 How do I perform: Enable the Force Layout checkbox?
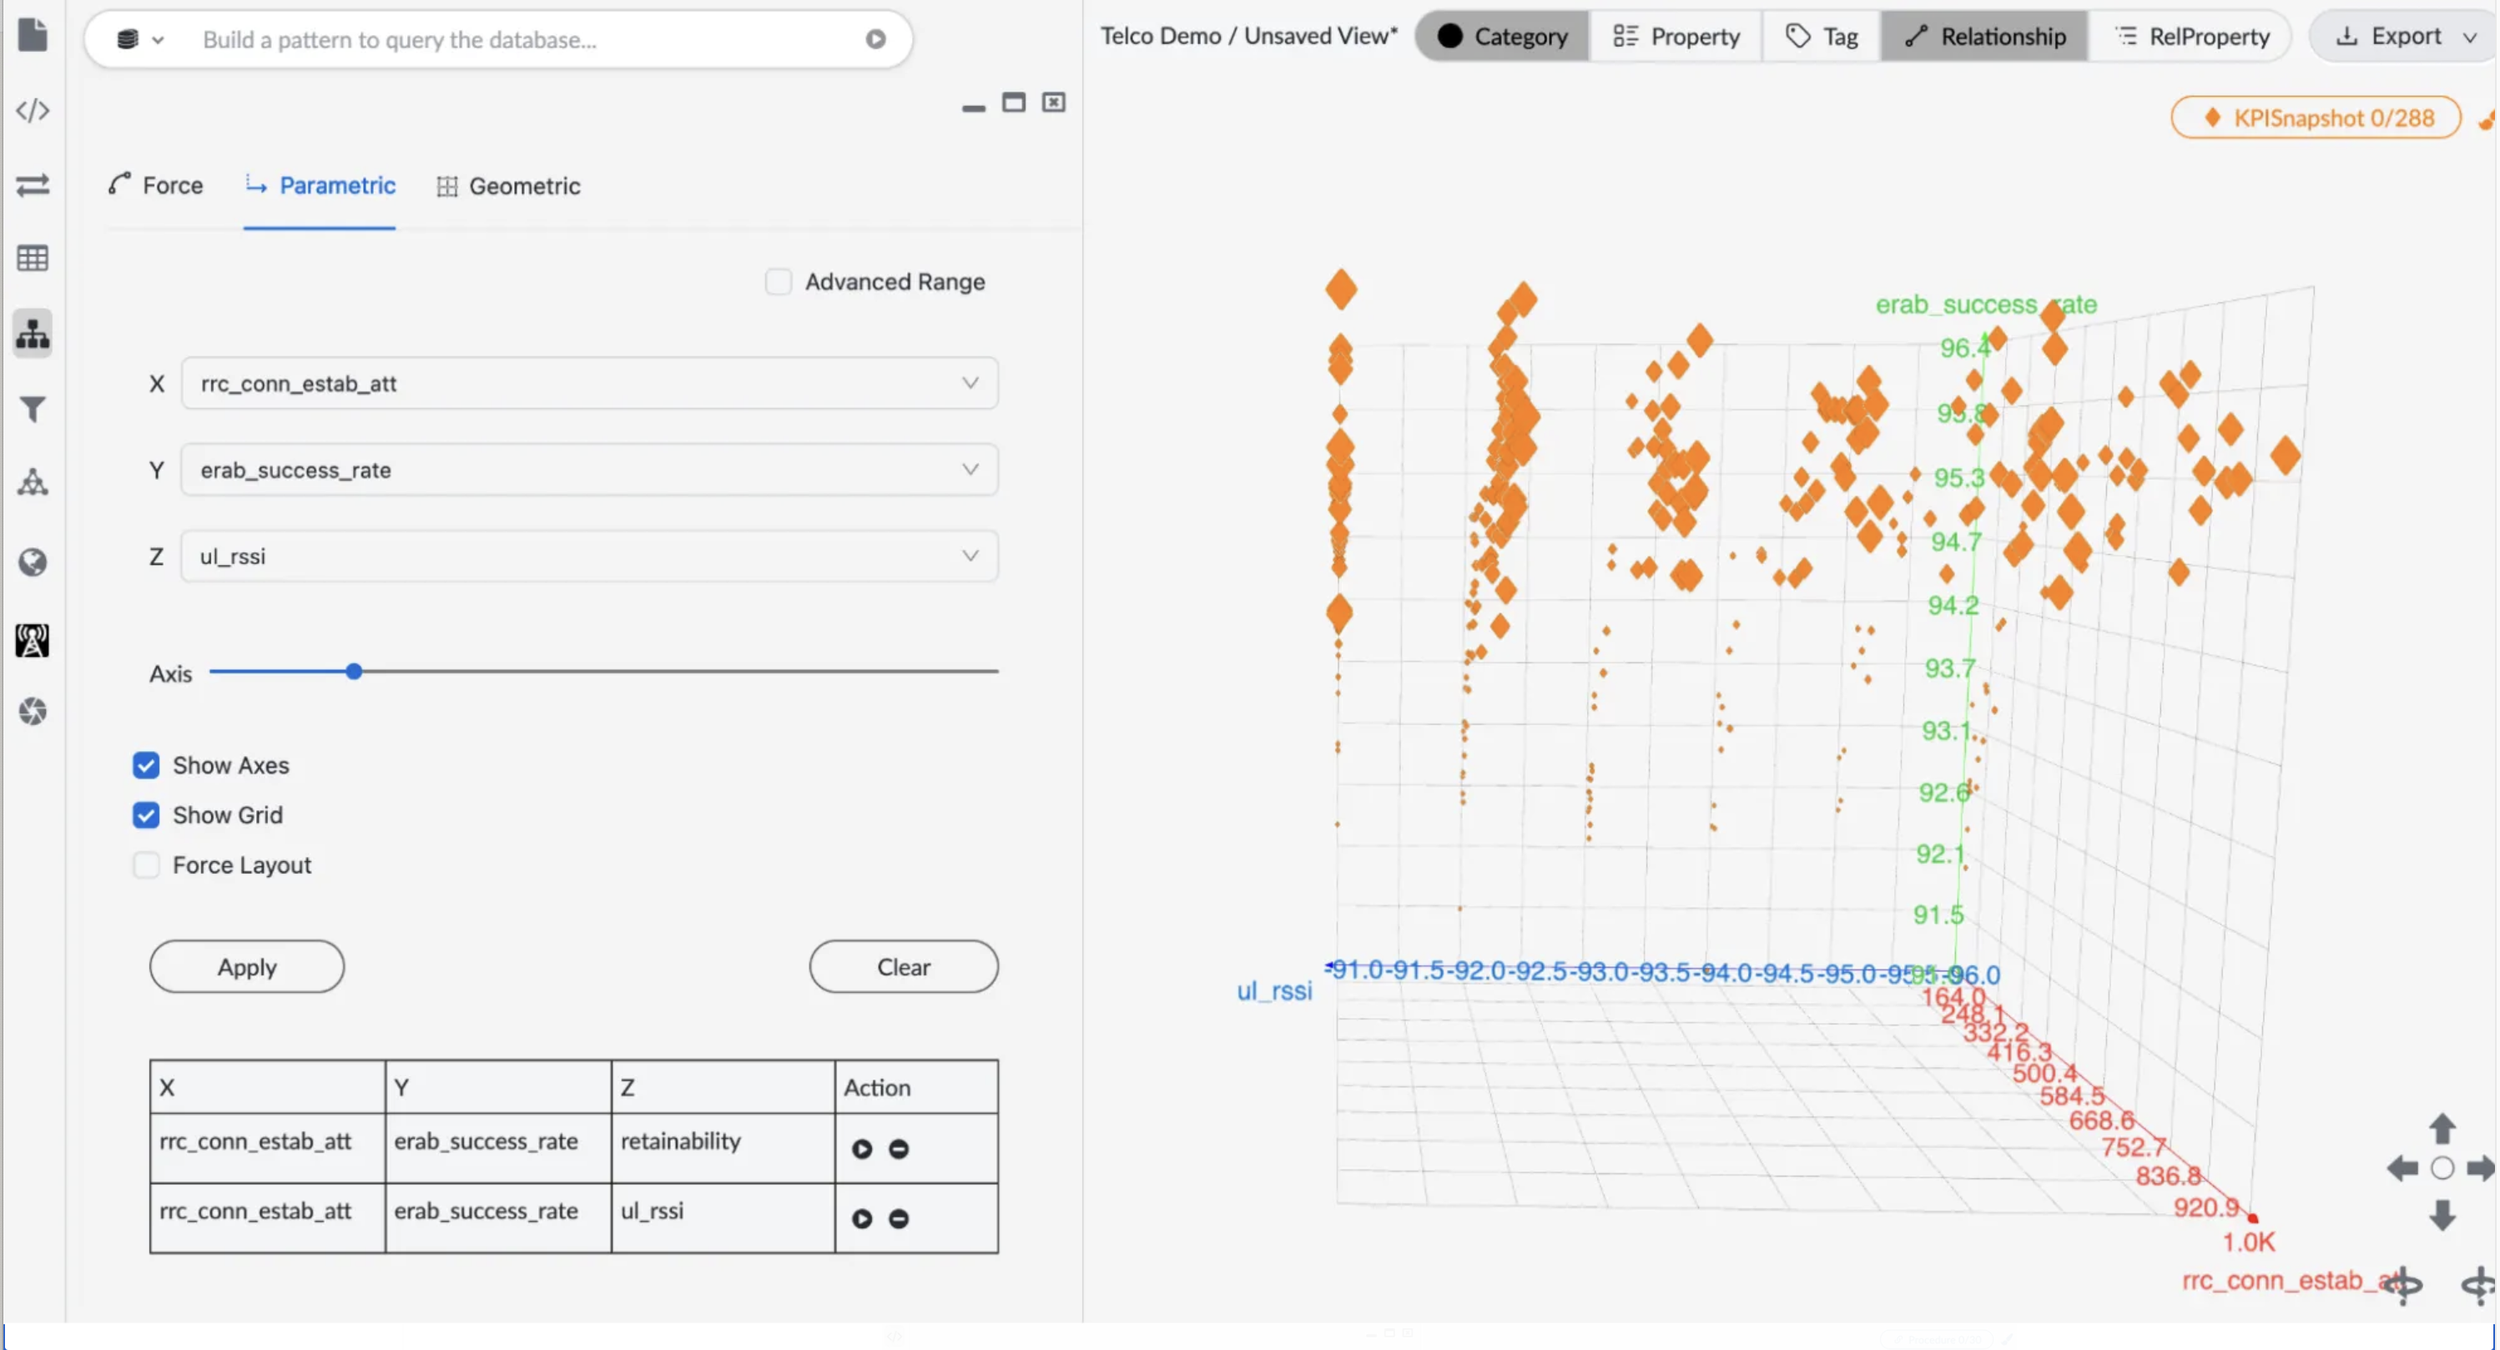point(146,864)
